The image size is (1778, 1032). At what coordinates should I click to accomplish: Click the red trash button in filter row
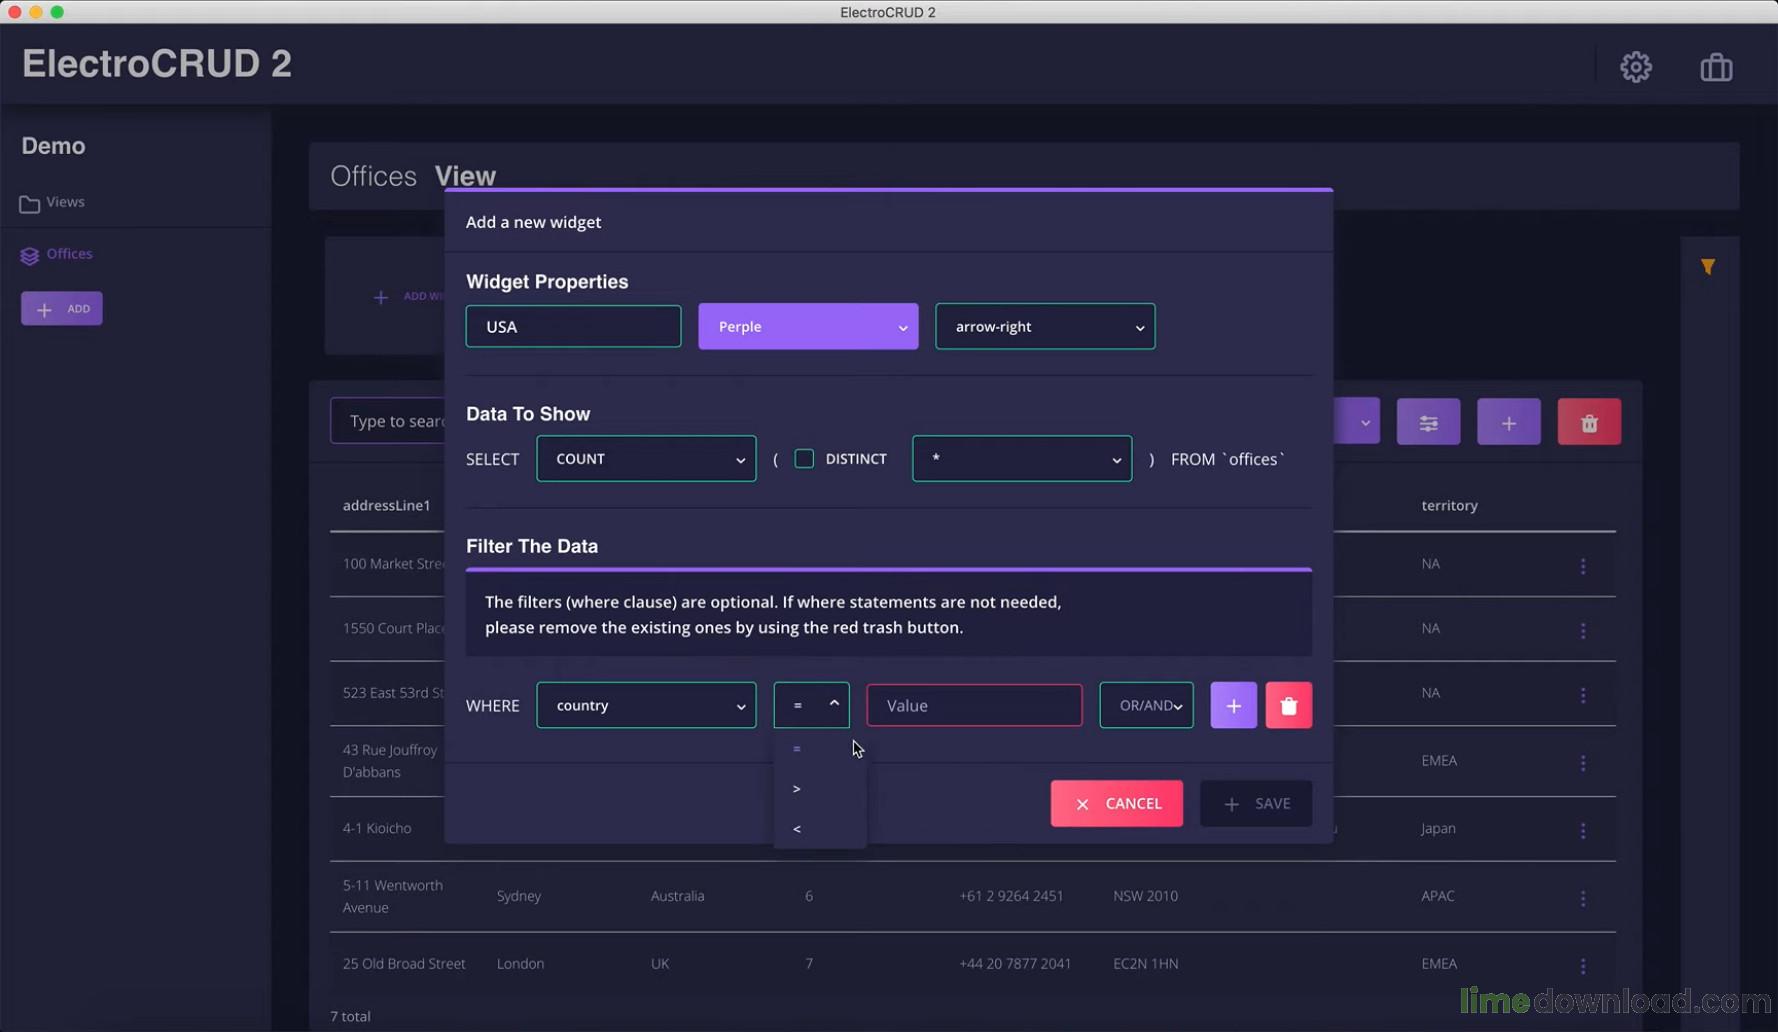coord(1288,706)
